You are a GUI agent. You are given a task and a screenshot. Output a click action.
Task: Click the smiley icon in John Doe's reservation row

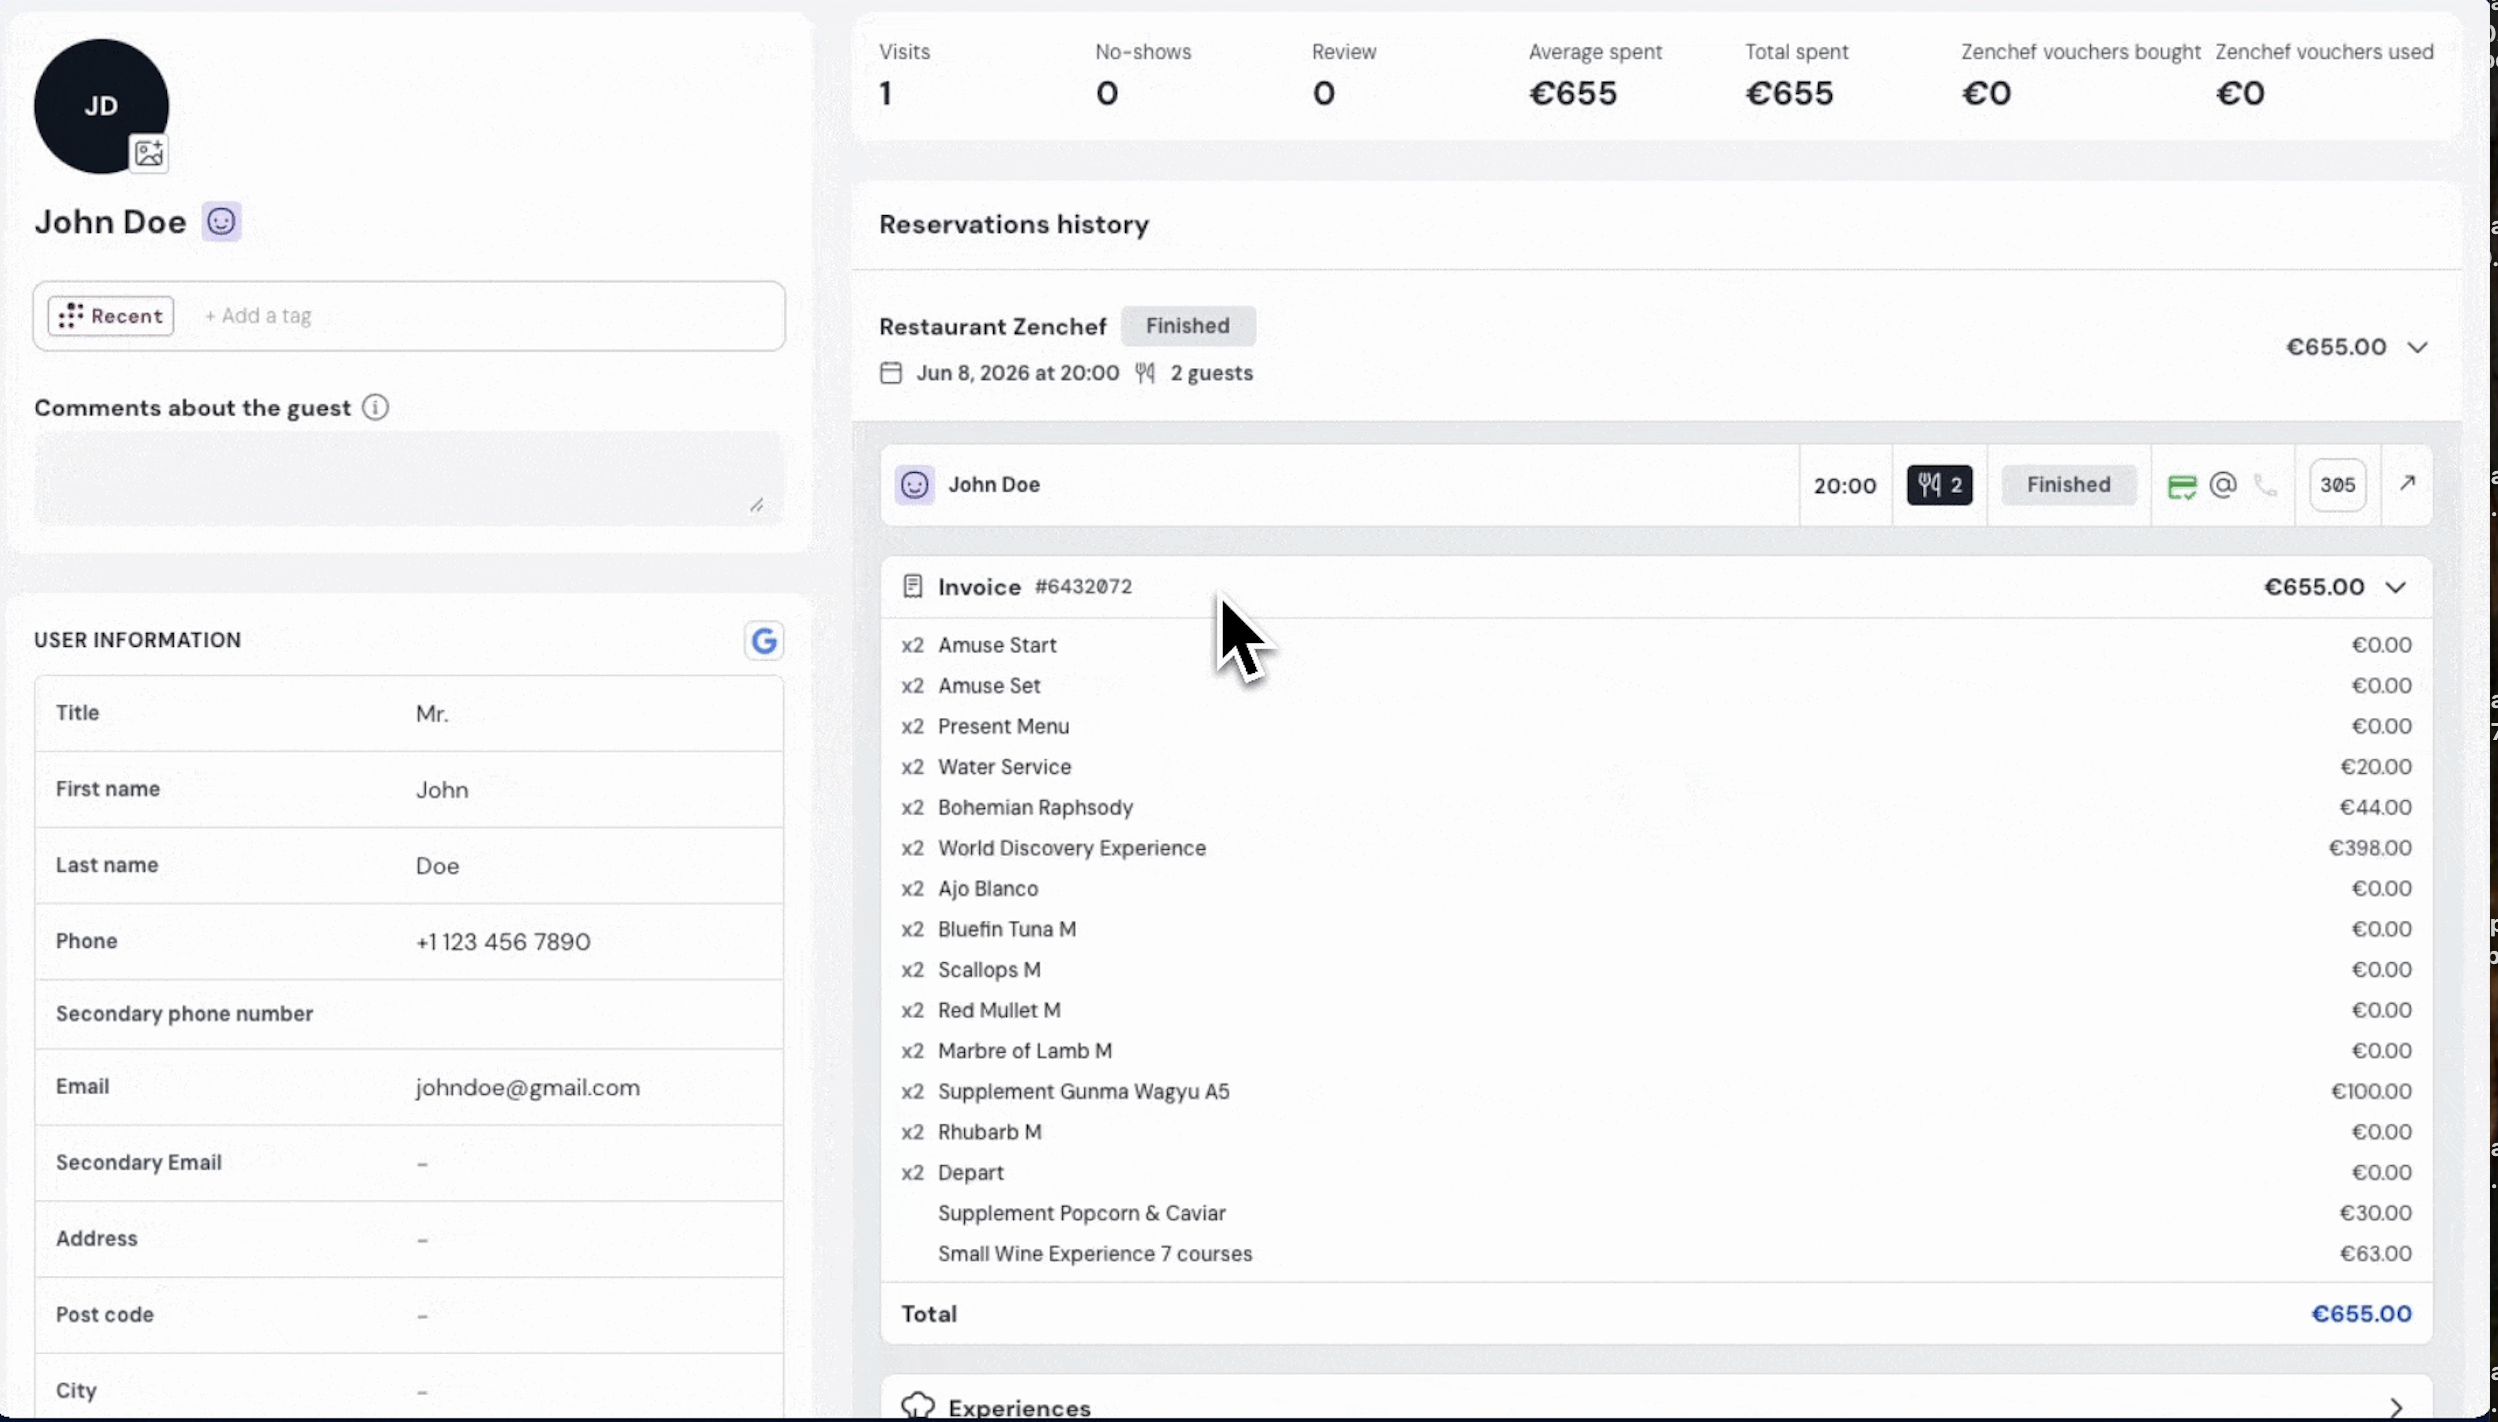pyautogui.click(x=914, y=485)
